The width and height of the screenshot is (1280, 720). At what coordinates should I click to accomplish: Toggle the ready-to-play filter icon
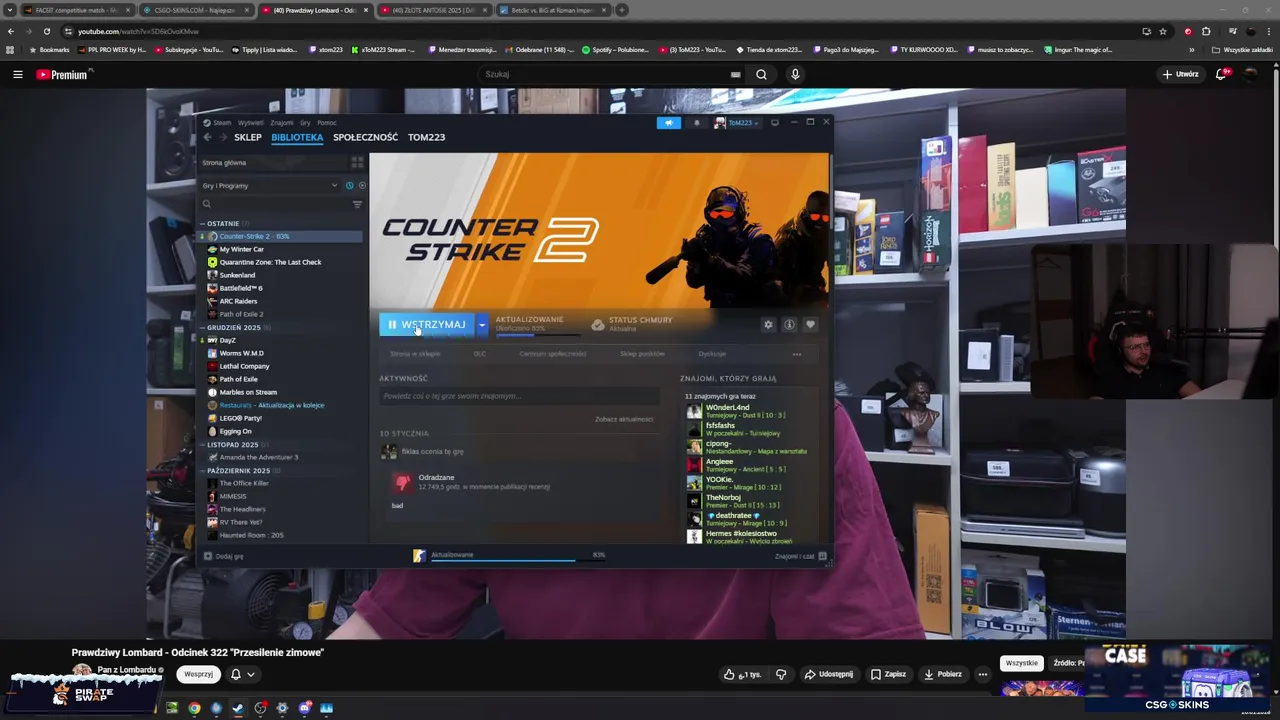pos(362,185)
